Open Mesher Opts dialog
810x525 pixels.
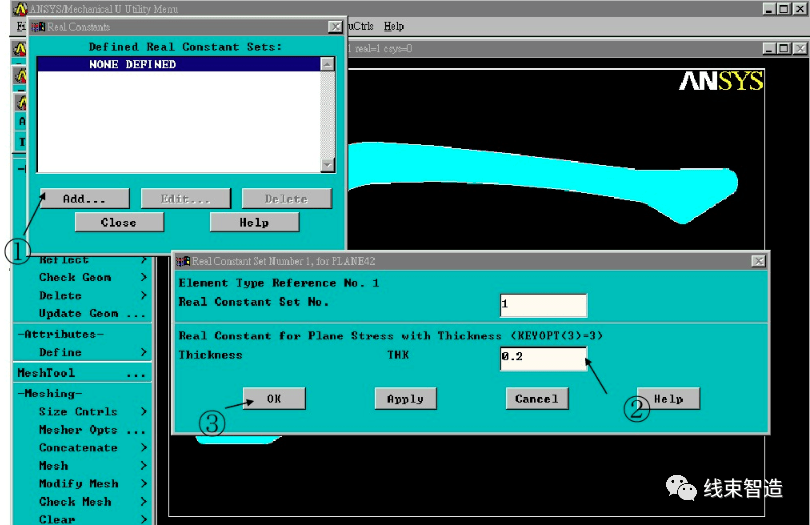point(92,429)
